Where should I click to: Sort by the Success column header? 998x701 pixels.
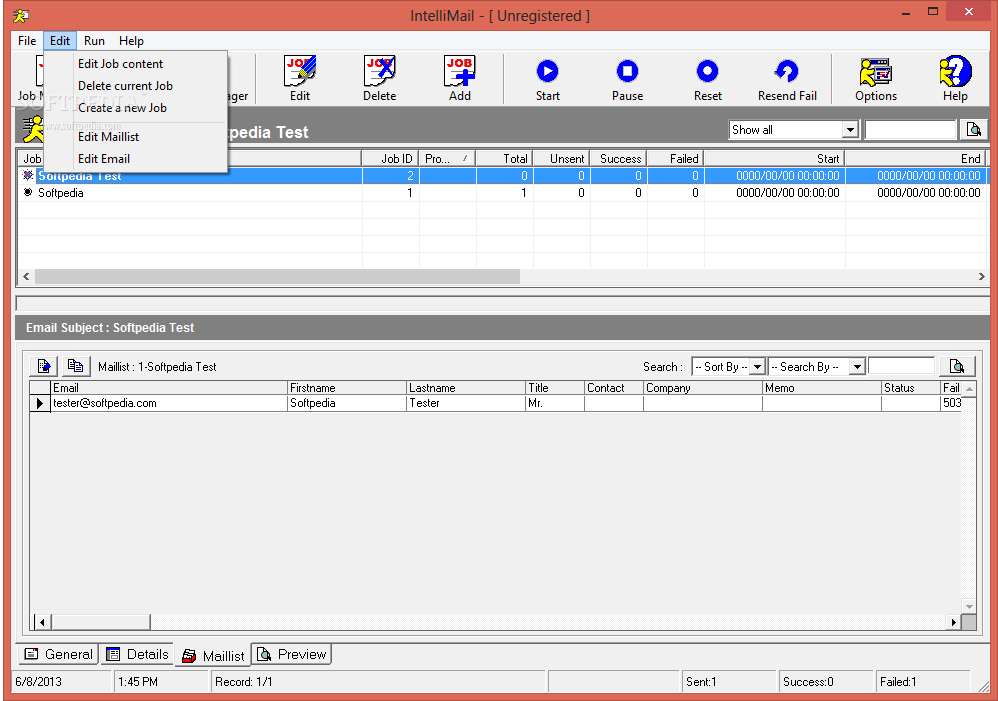(619, 159)
